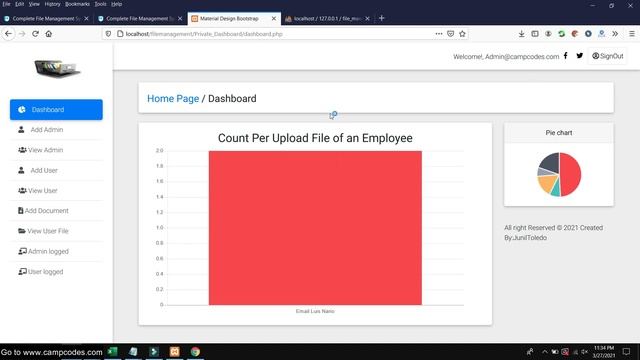Click the Home Page breadcrumb link
This screenshot has height=360, width=640.
point(173,99)
